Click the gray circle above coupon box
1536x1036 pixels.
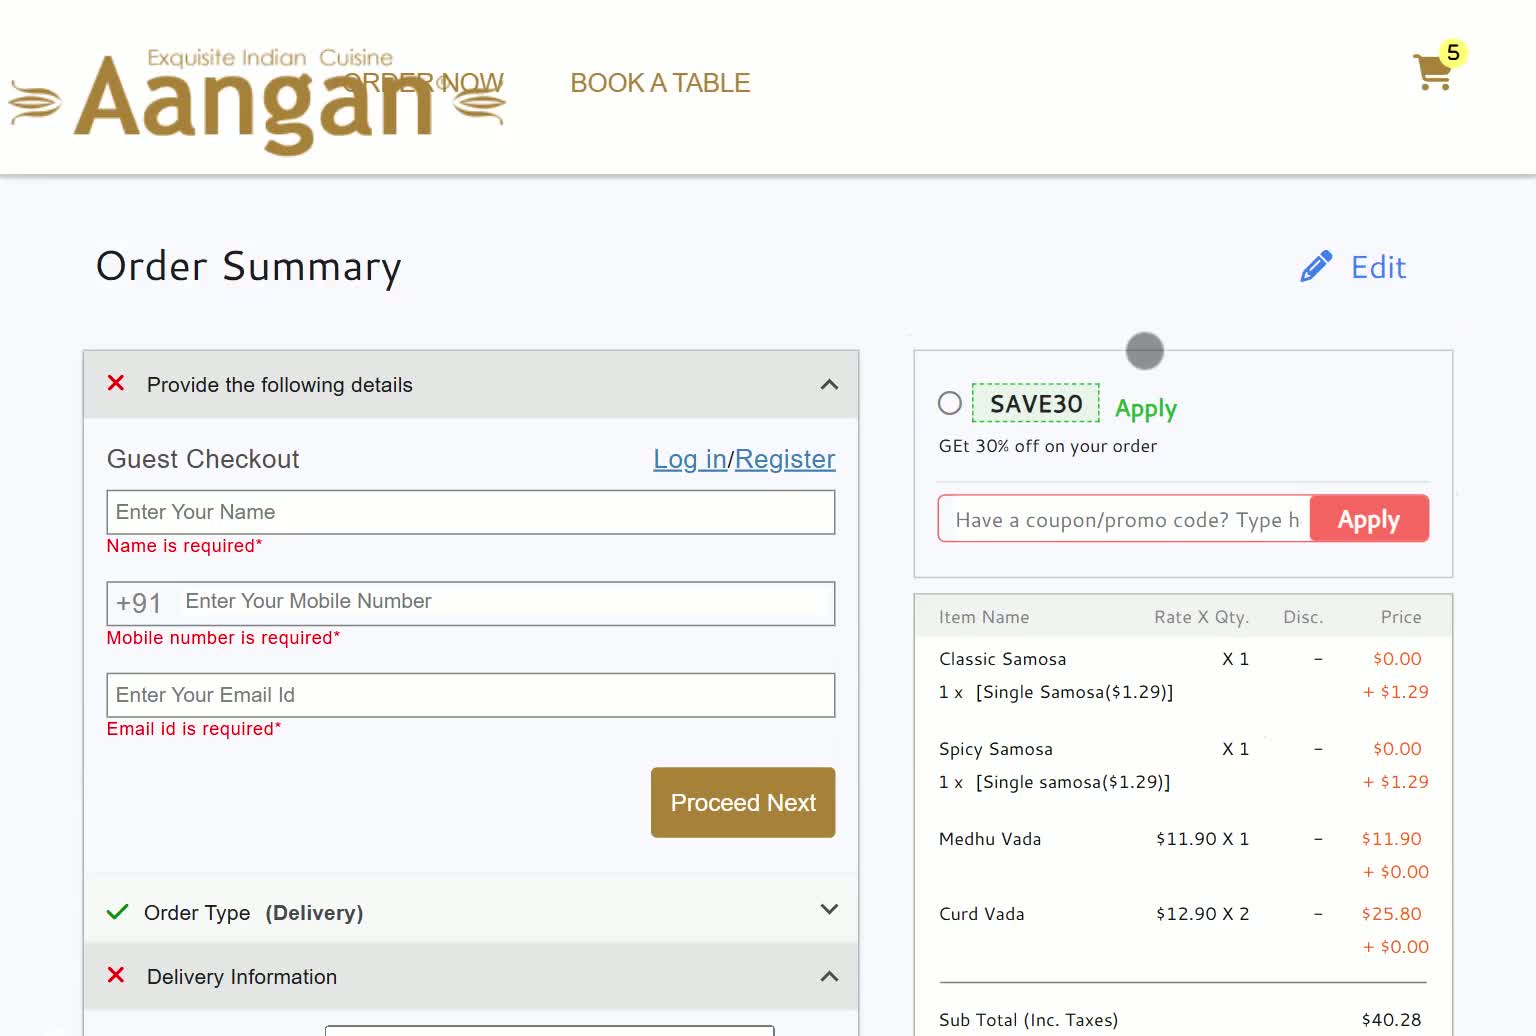tap(1145, 351)
